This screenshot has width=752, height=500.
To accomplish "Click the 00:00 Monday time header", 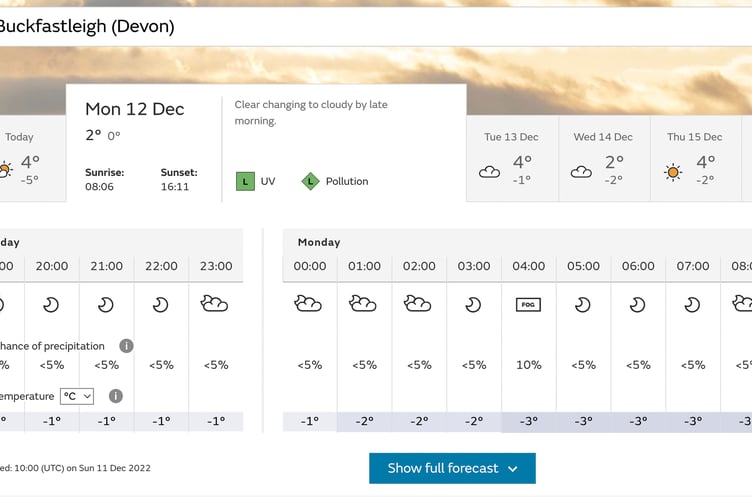I will [310, 266].
